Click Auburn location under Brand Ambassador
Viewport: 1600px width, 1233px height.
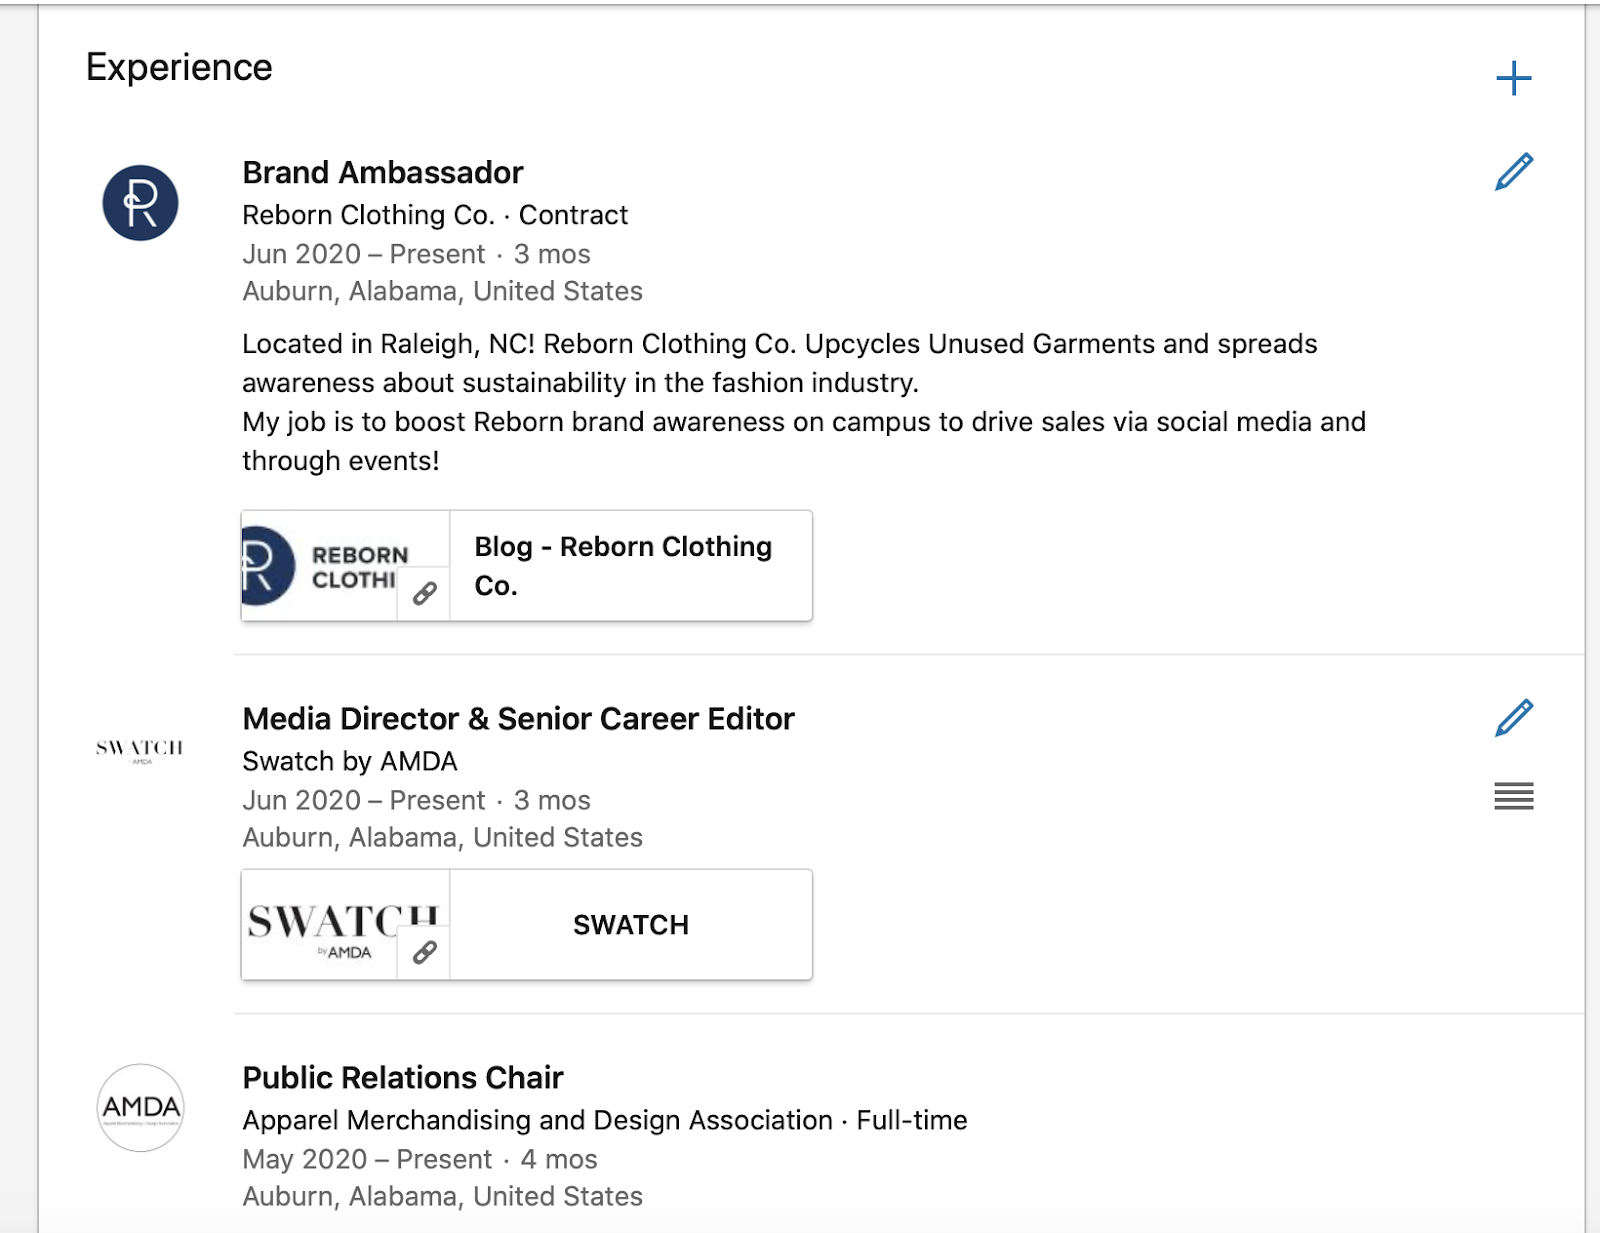click(x=443, y=291)
